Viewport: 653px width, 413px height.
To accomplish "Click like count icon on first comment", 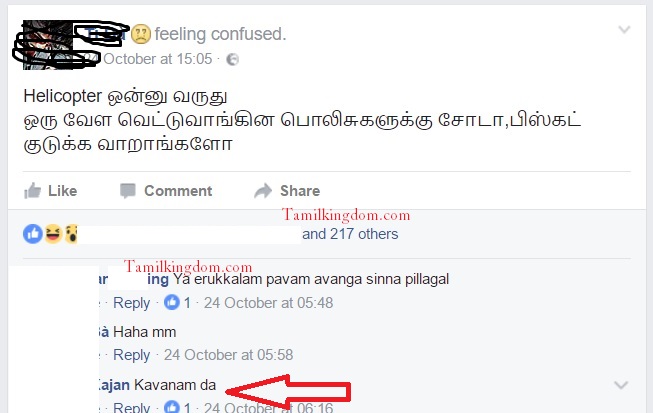I will (172, 302).
